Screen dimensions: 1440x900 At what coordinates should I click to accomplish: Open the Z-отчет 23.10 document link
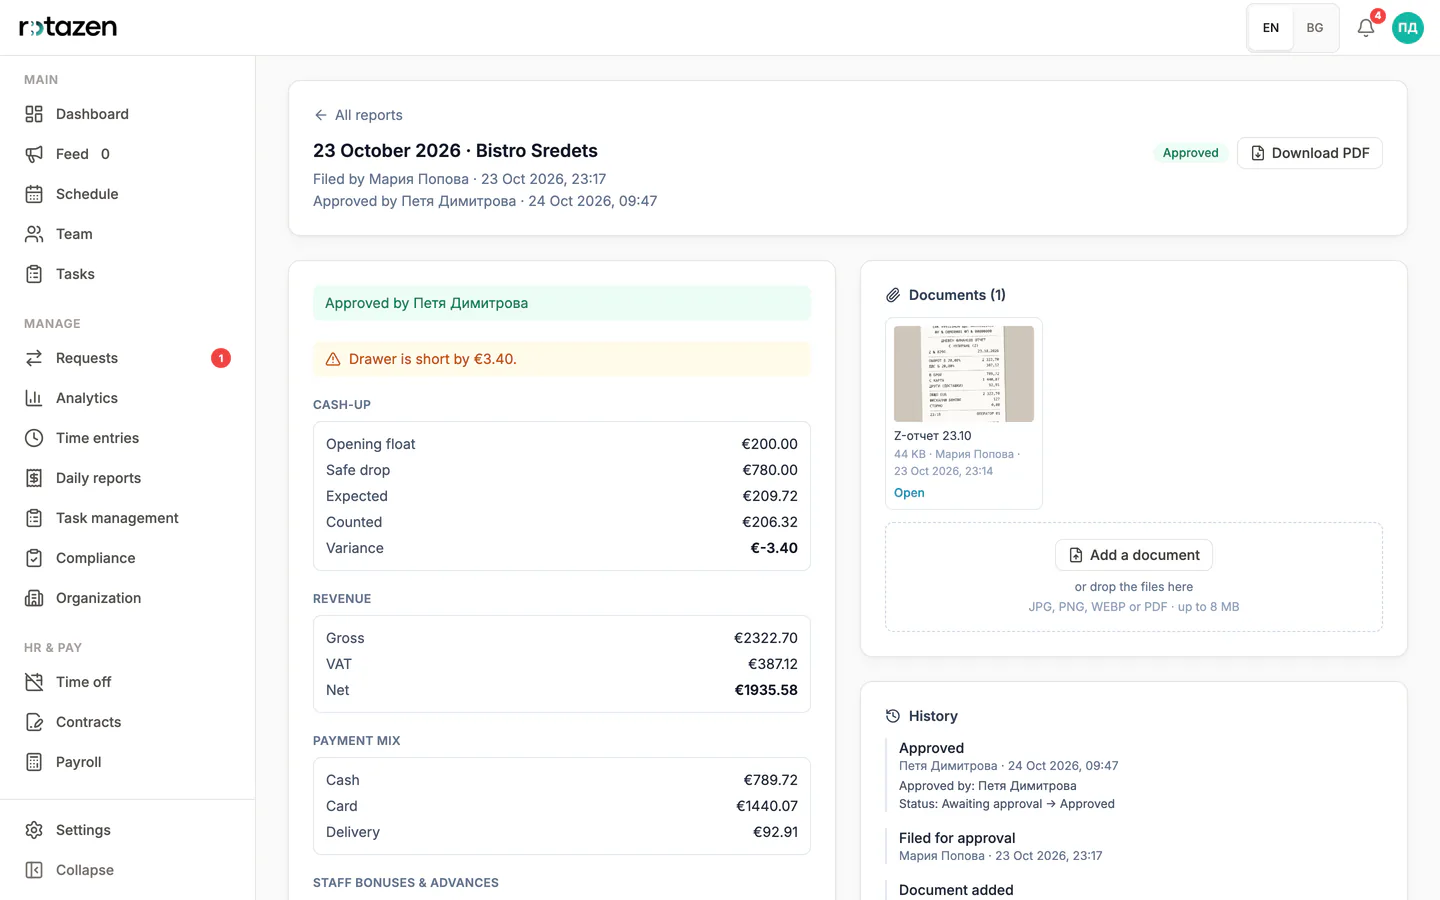click(909, 493)
